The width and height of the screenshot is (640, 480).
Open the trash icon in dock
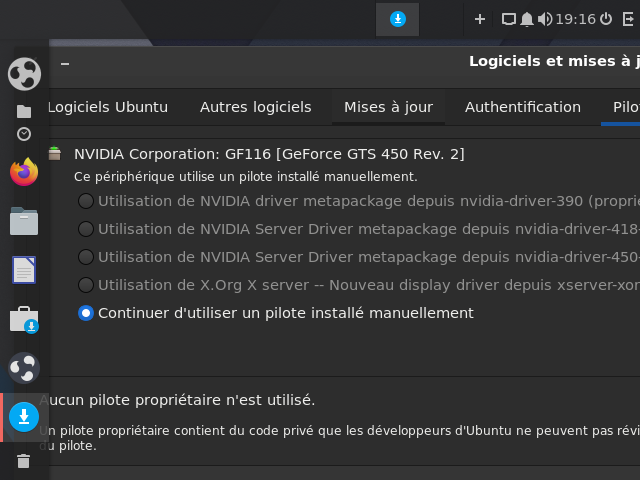click(24, 461)
